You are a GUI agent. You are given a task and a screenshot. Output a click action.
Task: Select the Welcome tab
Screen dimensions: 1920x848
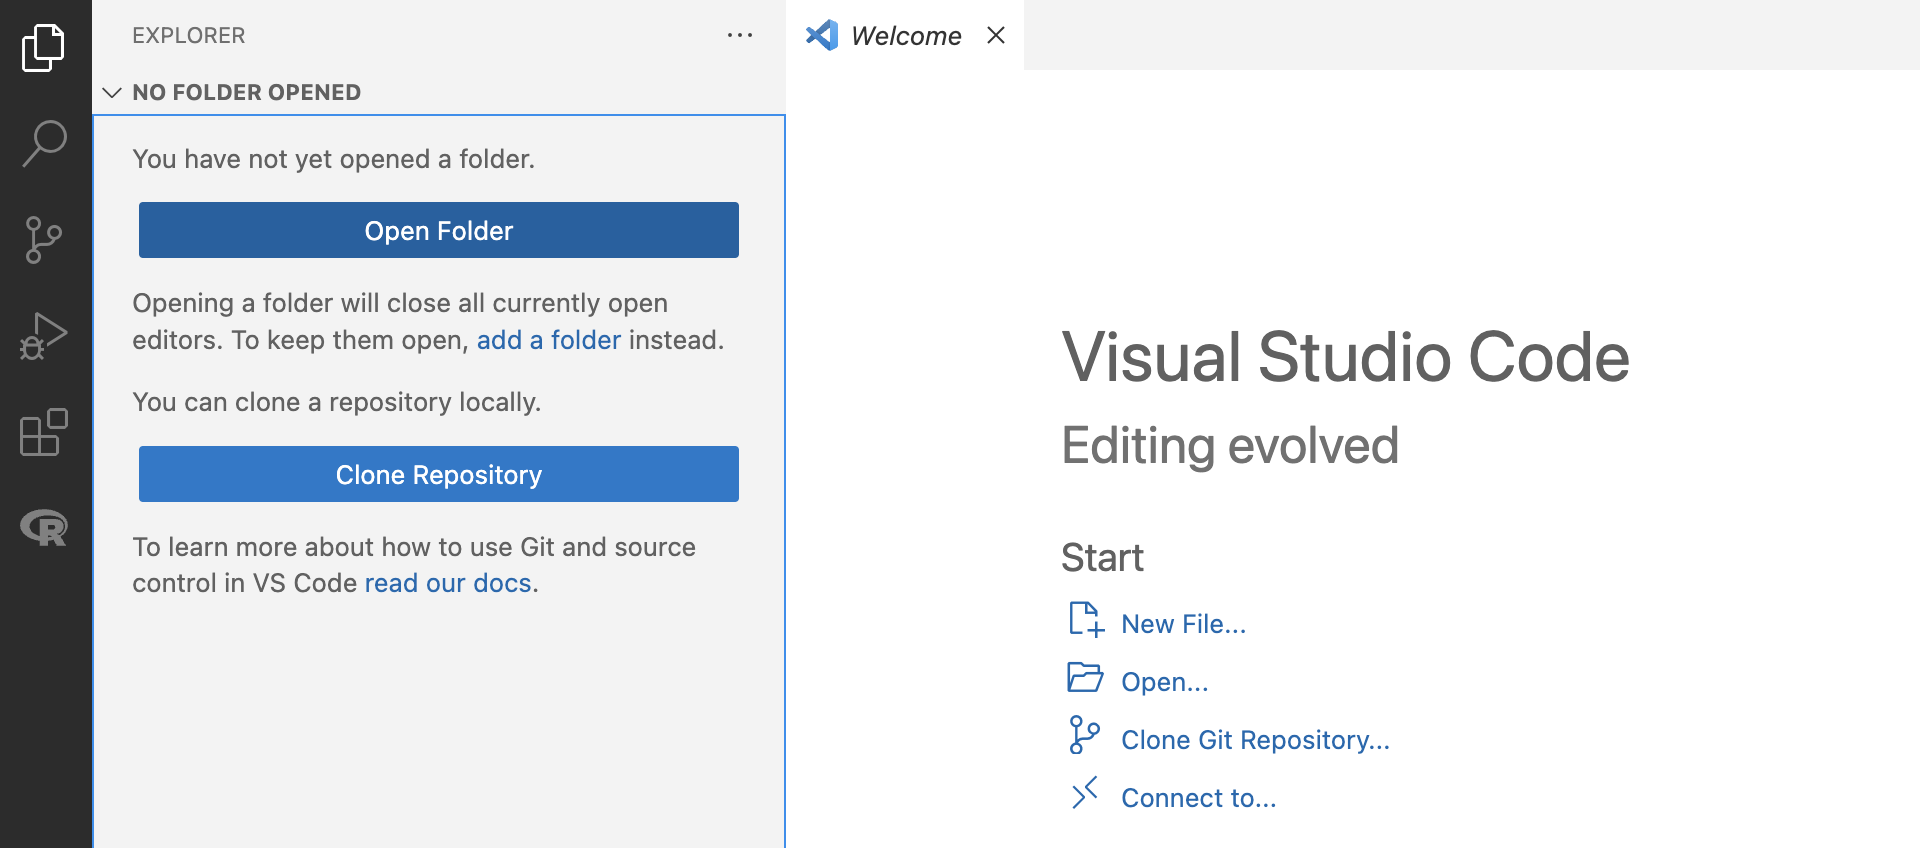point(905,35)
